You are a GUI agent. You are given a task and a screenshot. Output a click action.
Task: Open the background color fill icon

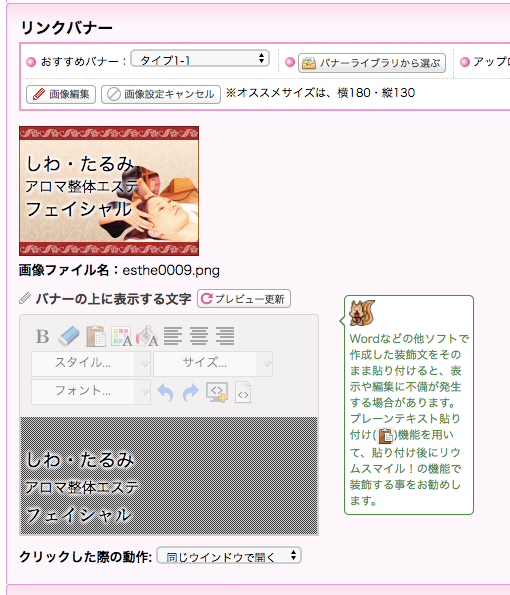click(x=148, y=336)
